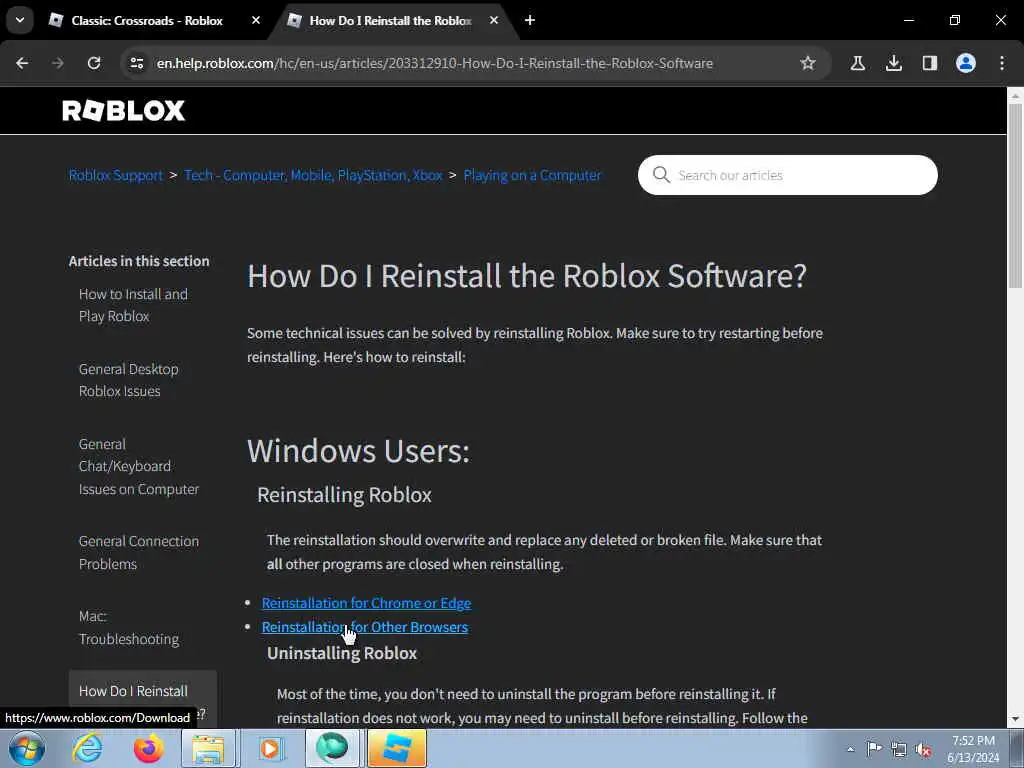Click the Roblox Support breadcrumb link
1024x768 pixels.
[x=116, y=175]
